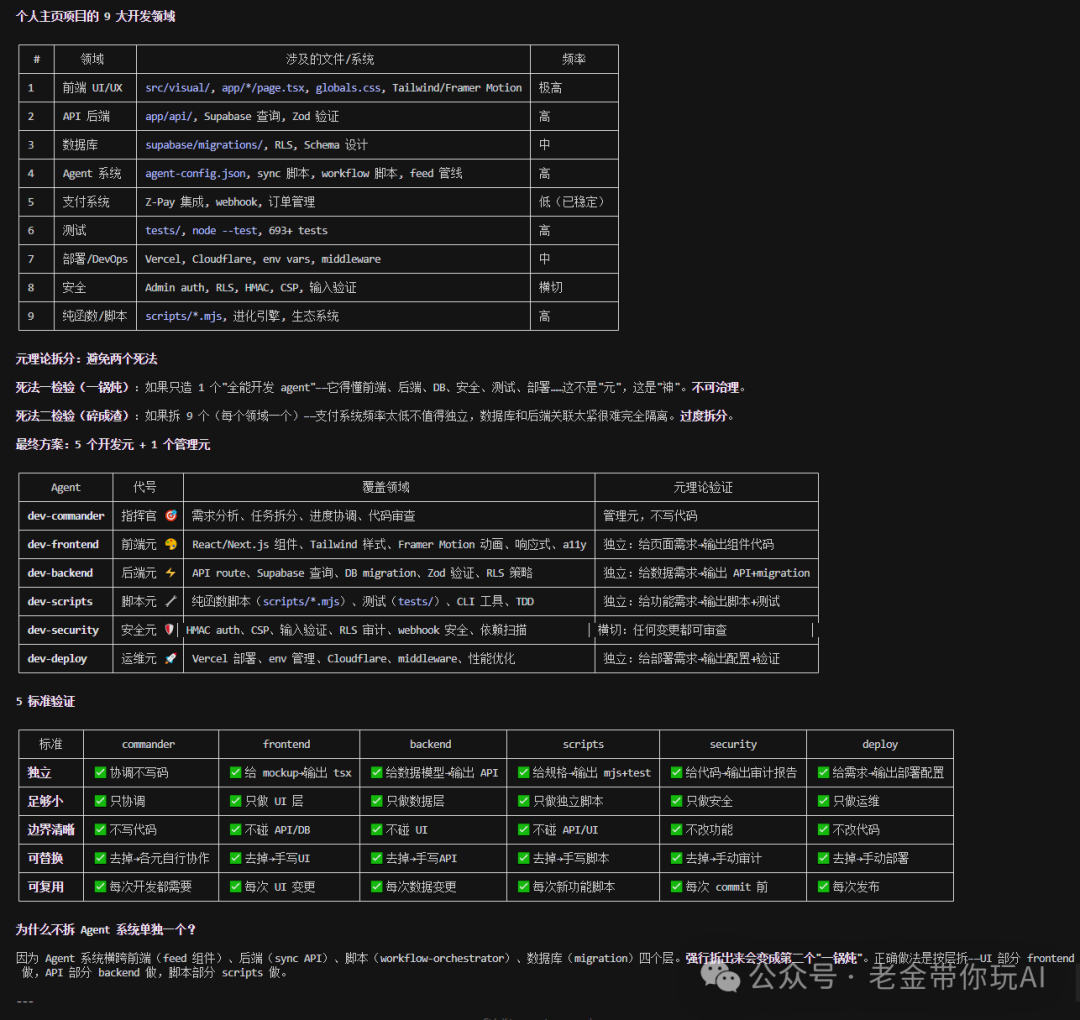Click the heading 5 标准验证
This screenshot has height=1020, width=1080.
click(x=45, y=701)
